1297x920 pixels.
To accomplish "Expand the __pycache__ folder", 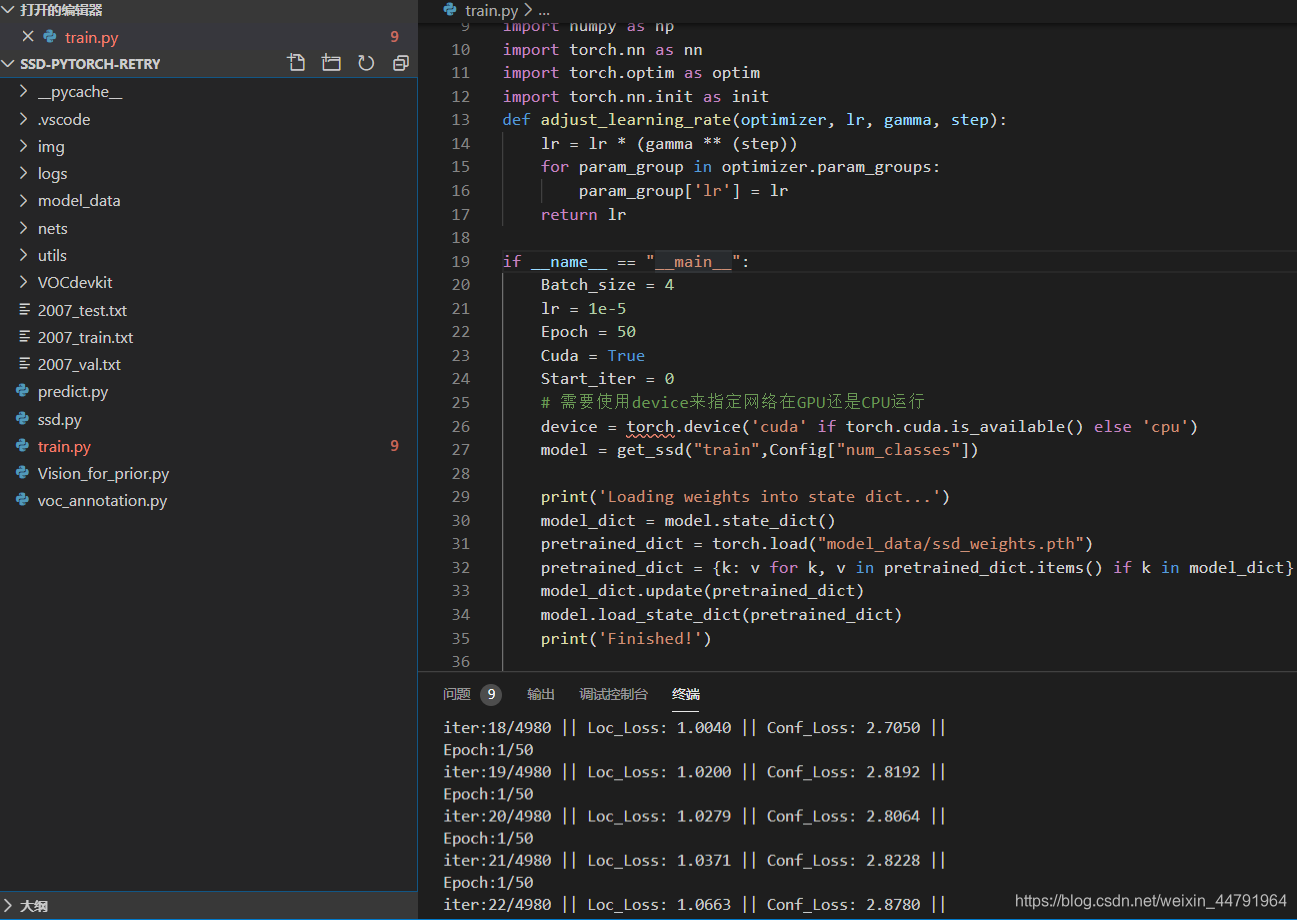I will 24,92.
